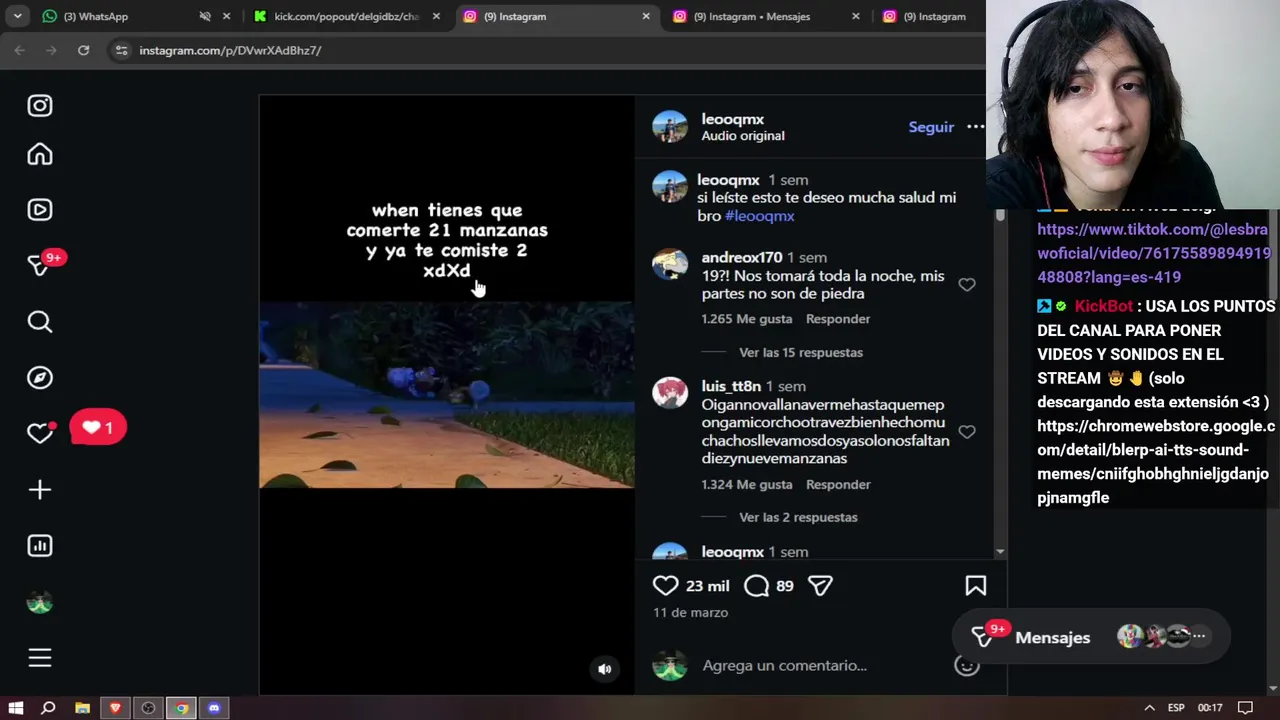This screenshot has width=1280, height=720.
Task: View 1.265 Me gusta on andreox170's comment
Action: (746, 319)
